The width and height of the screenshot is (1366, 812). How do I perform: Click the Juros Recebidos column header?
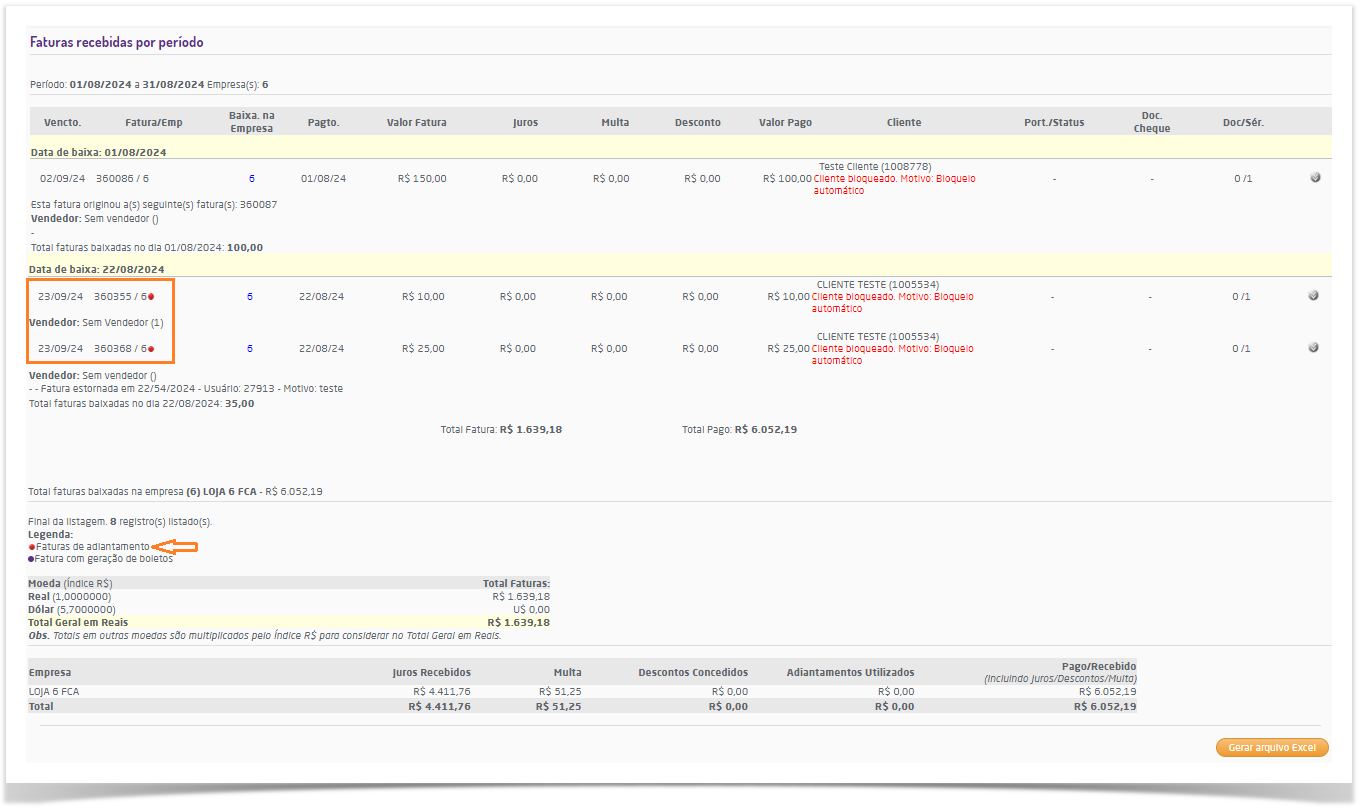432,673
